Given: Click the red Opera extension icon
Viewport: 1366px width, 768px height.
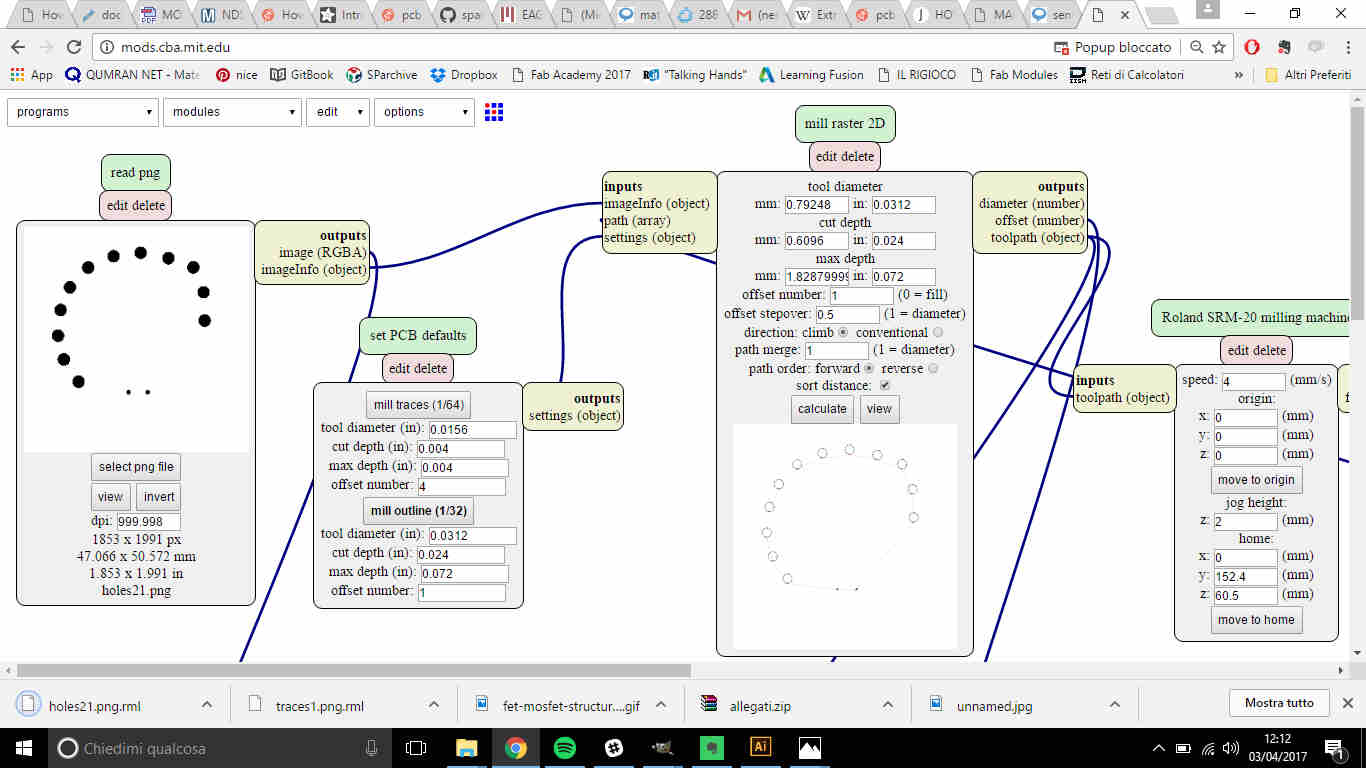Looking at the screenshot, I should coord(1252,47).
